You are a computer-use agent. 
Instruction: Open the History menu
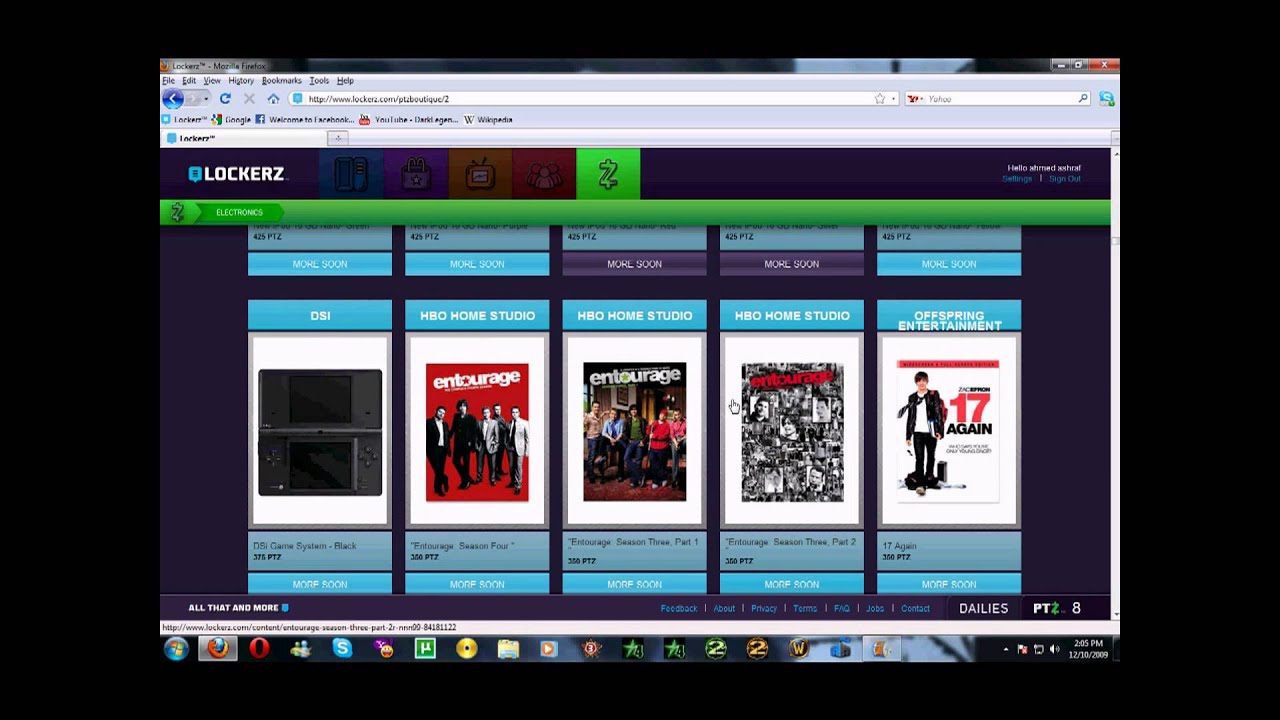241,81
